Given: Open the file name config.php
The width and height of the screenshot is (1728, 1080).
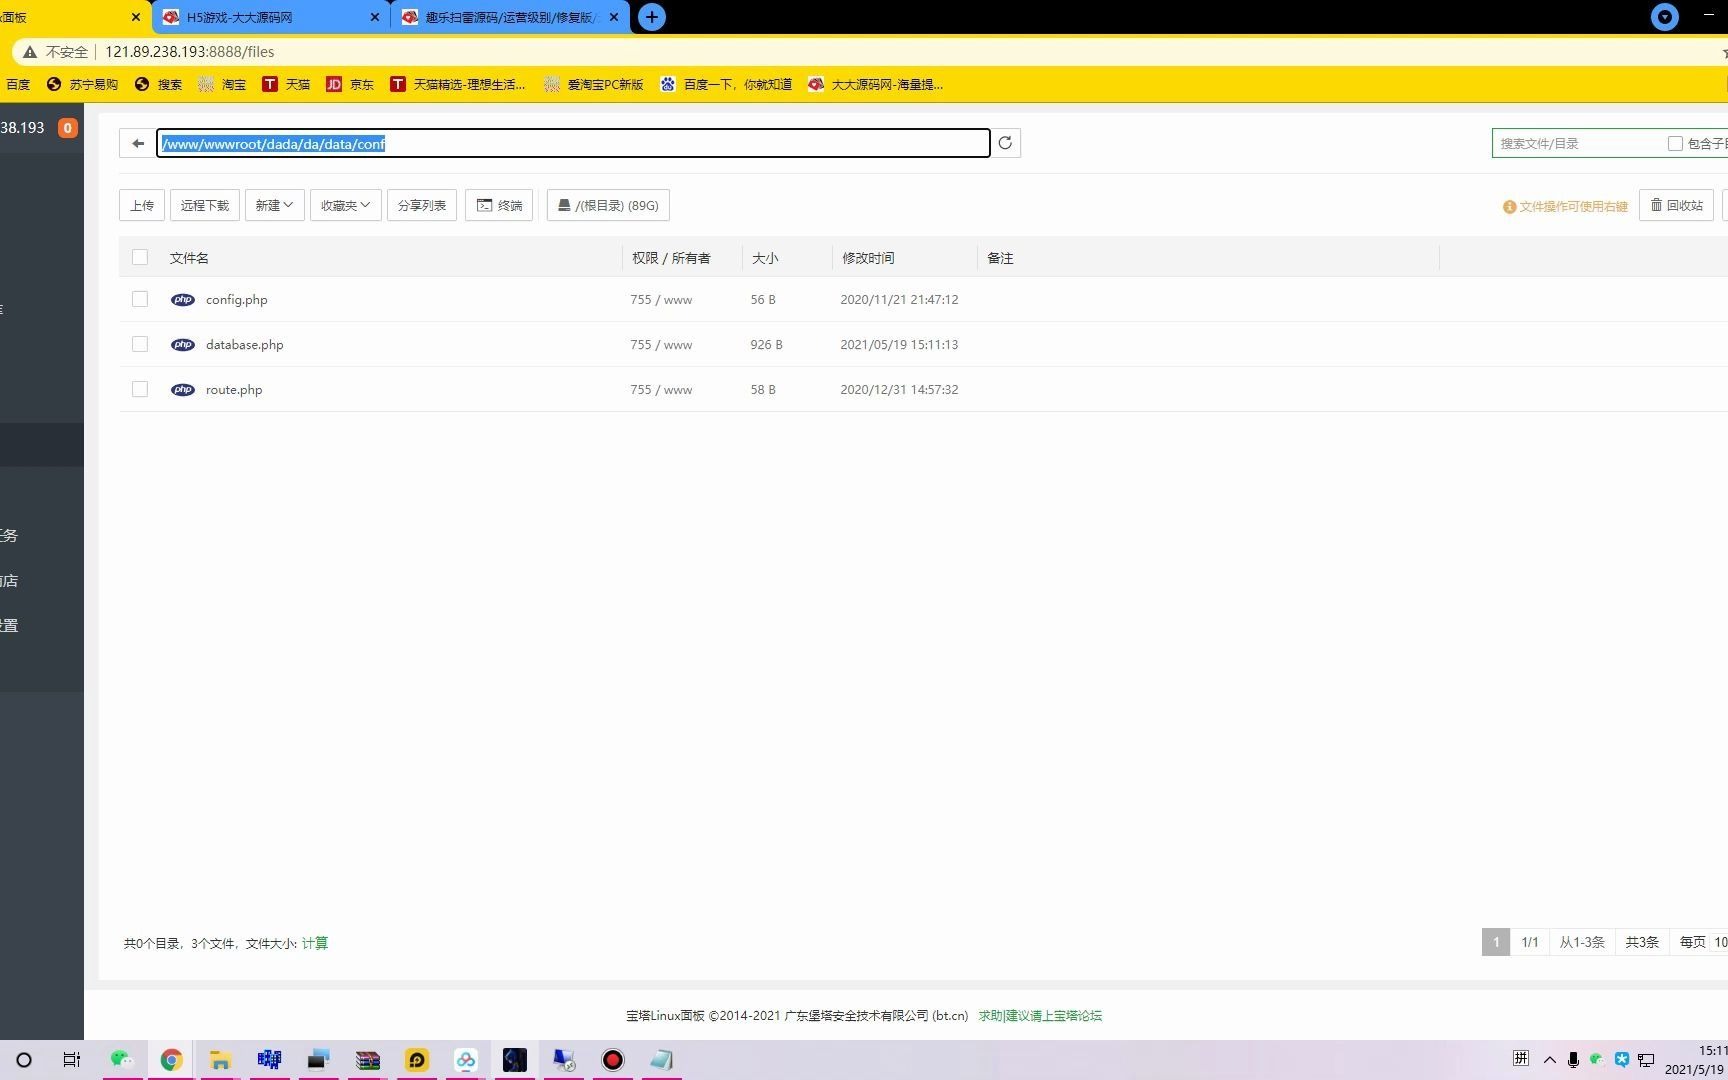Looking at the screenshot, I should tap(237, 299).
